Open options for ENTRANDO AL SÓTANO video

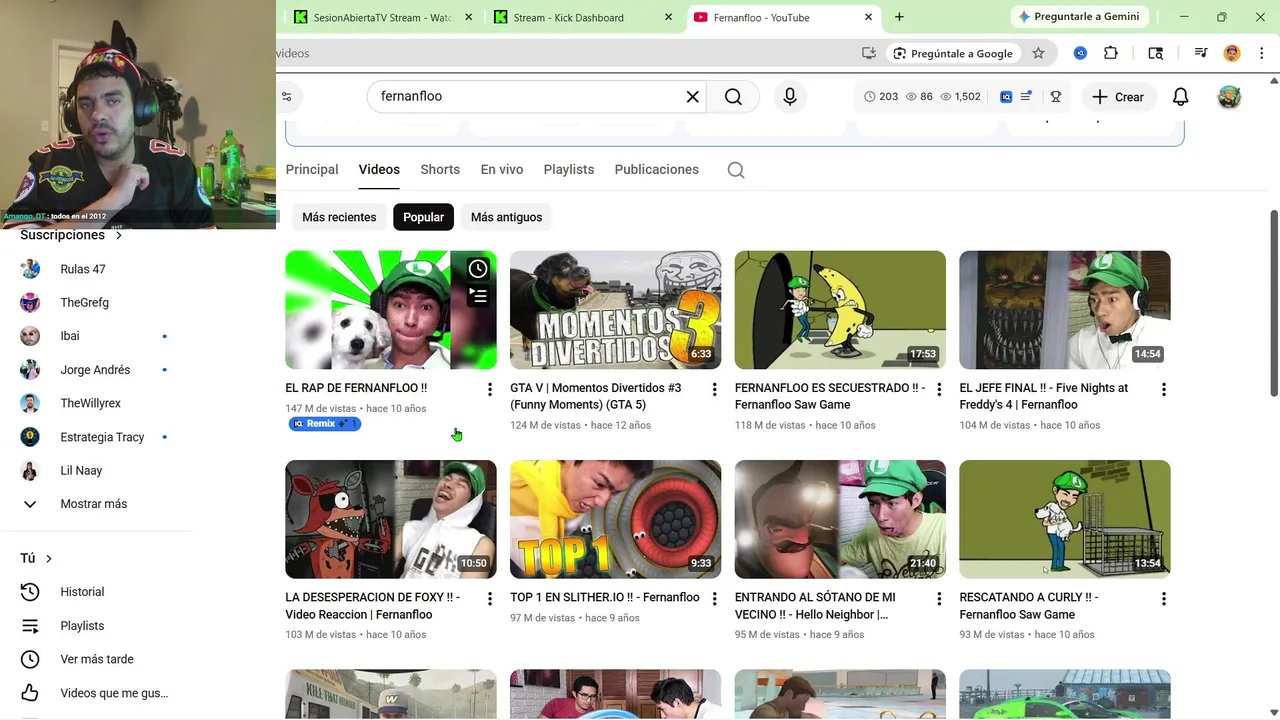point(939,599)
